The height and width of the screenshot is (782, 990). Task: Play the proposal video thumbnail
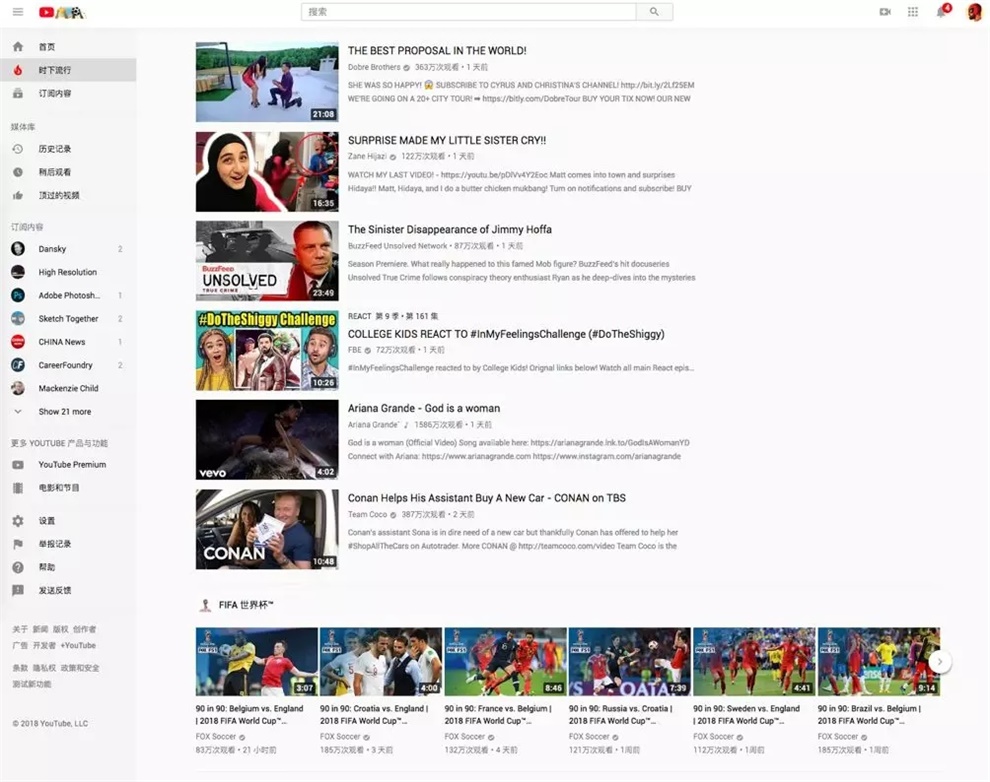[267, 82]
